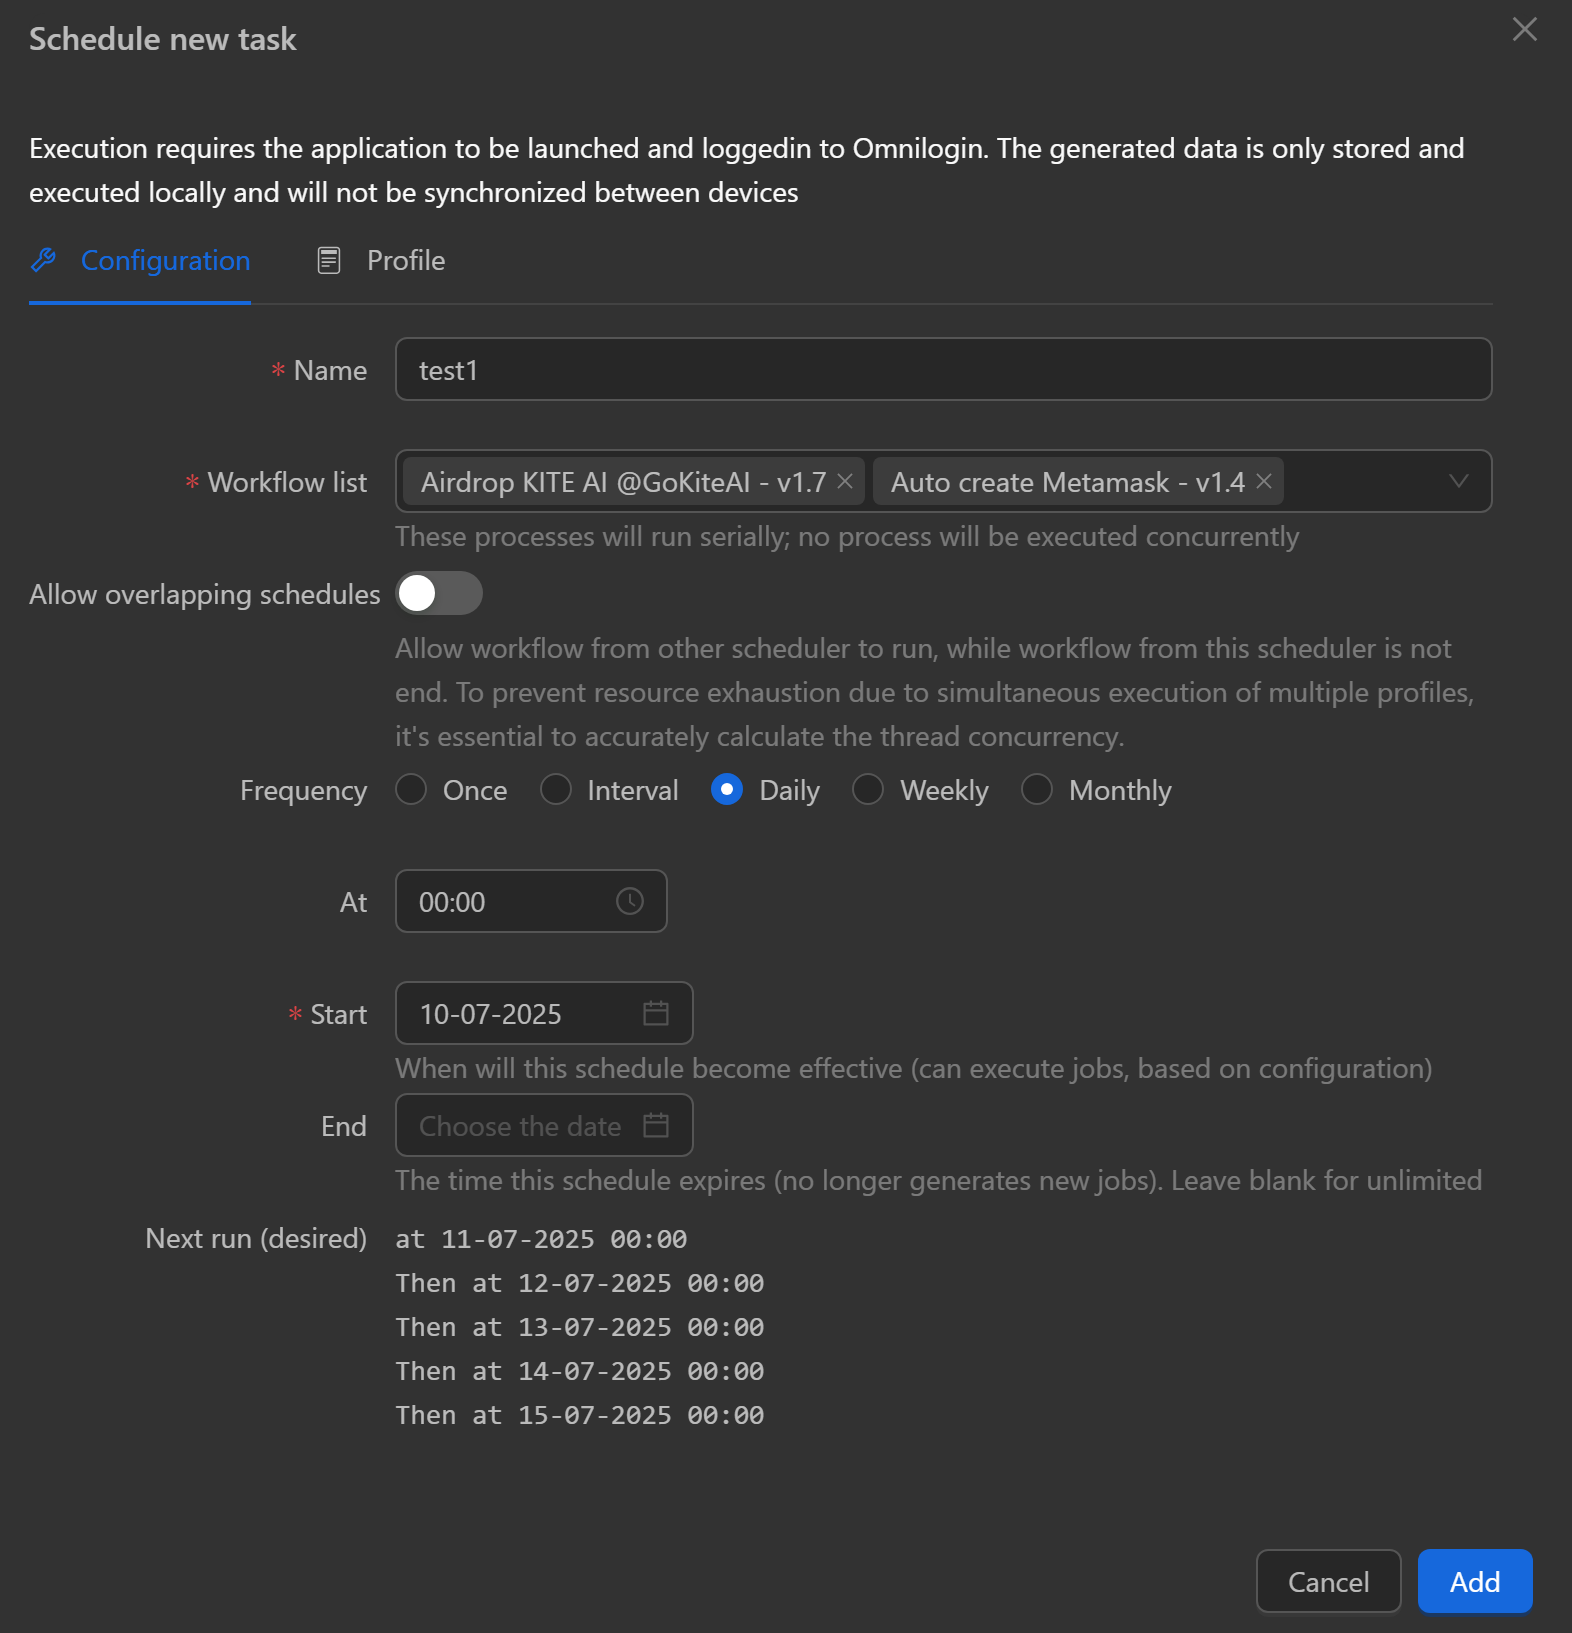Image resolution: width=1572 pixels, height=1633 pixels.
Task: Toggle Allow overlapping schedules switch
Action: 439,594
